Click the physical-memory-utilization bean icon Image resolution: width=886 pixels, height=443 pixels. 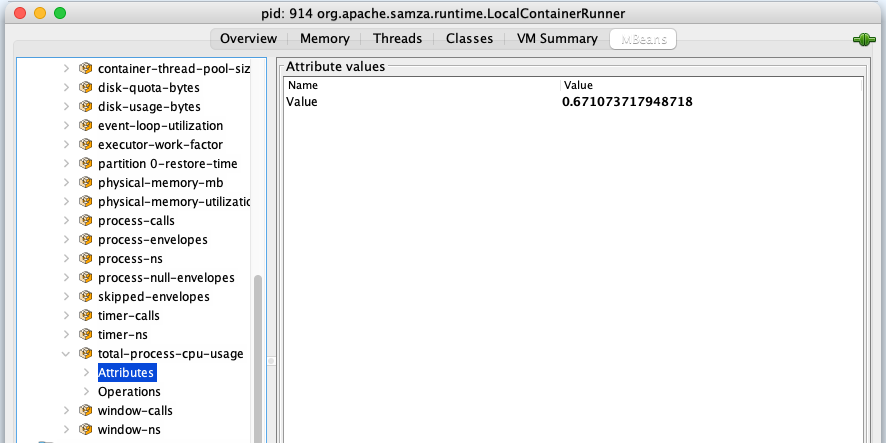pyautogui.click(x=85, y=201)
